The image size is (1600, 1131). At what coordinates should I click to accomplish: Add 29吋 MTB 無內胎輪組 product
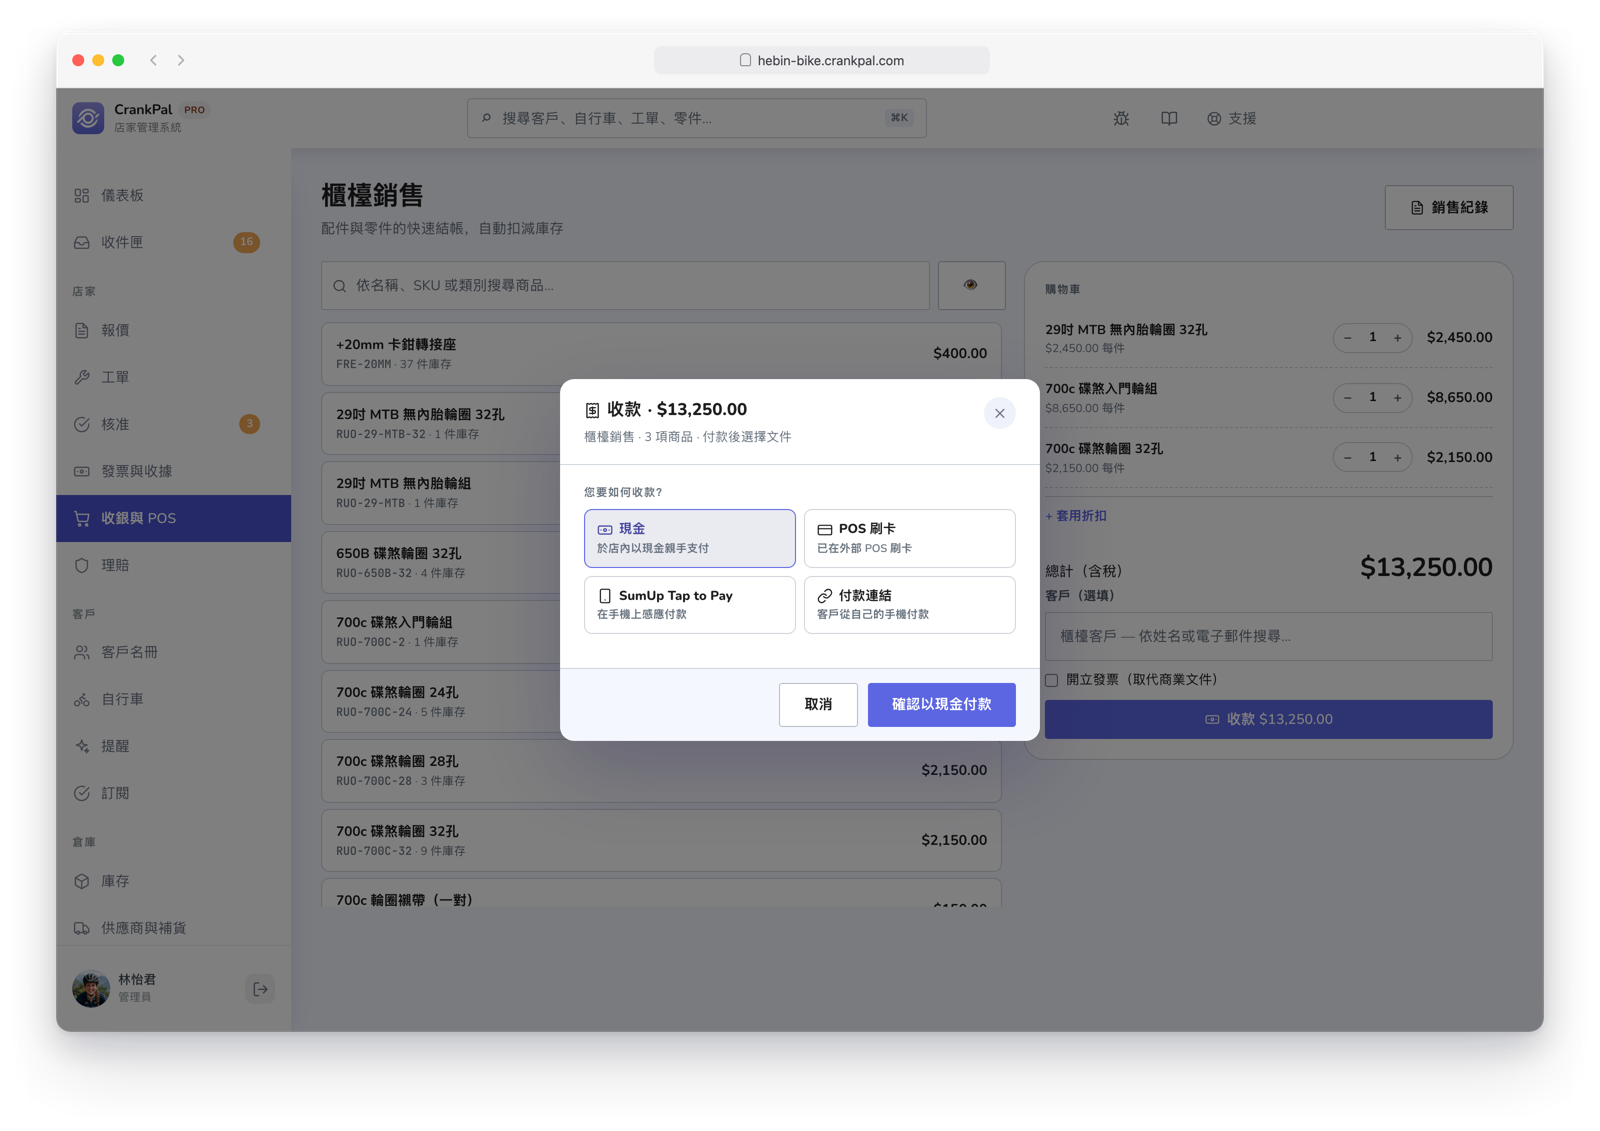440,492
